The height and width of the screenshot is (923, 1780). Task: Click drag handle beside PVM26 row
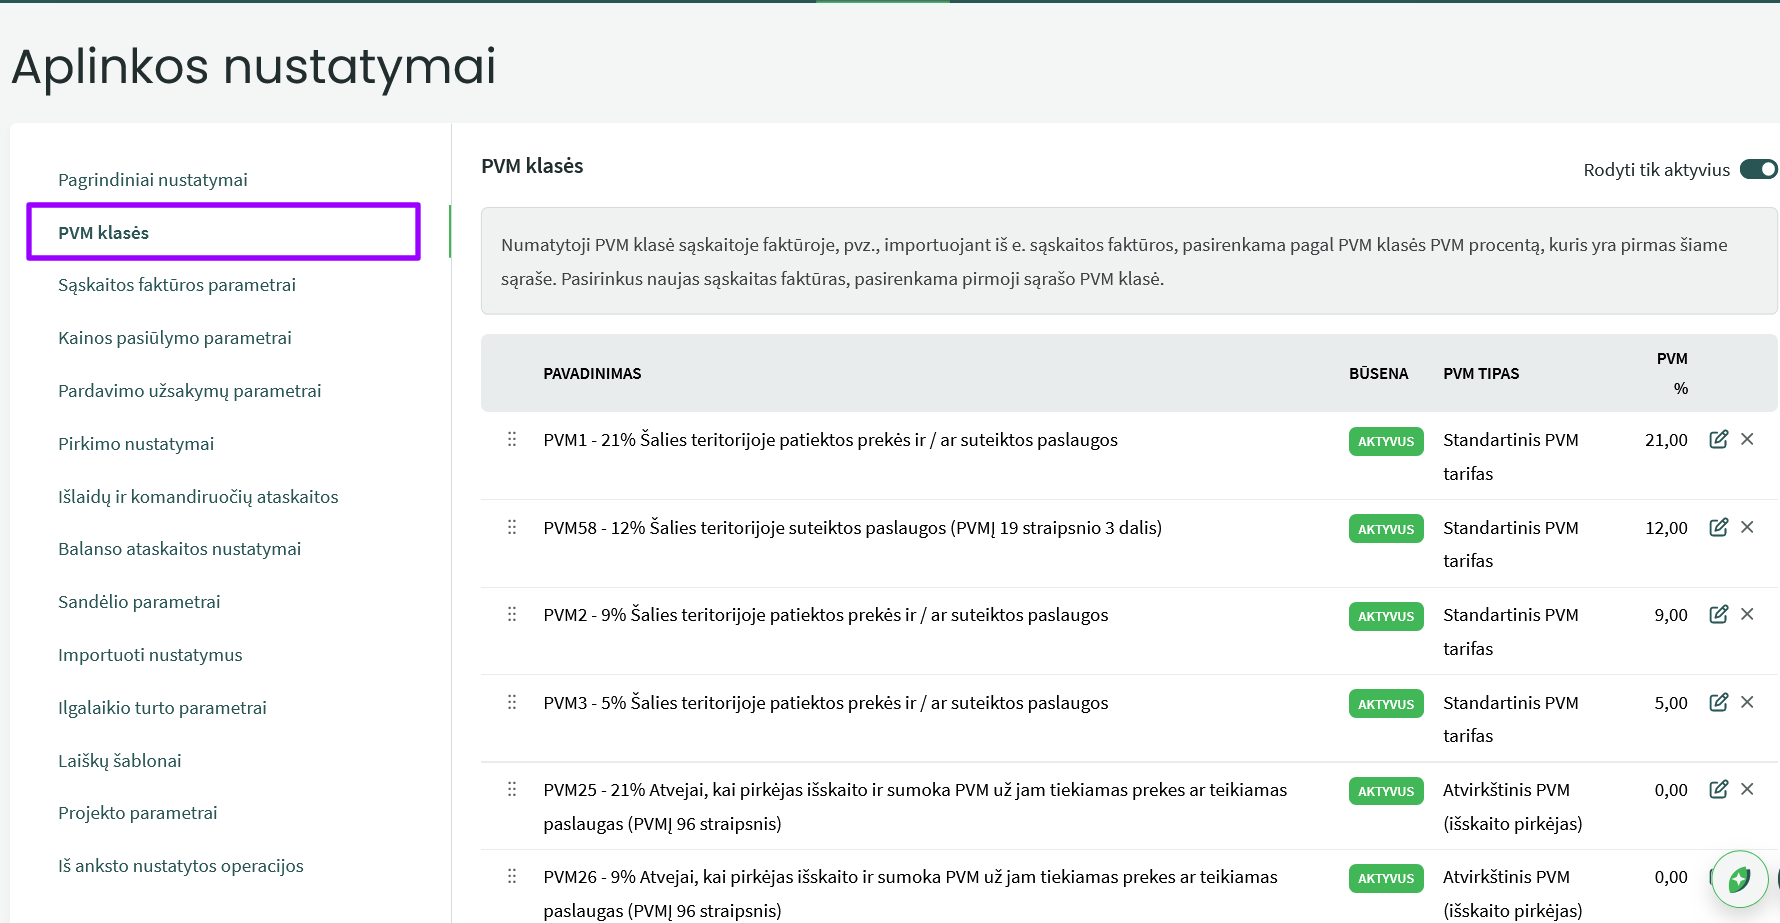coord(512,876)
